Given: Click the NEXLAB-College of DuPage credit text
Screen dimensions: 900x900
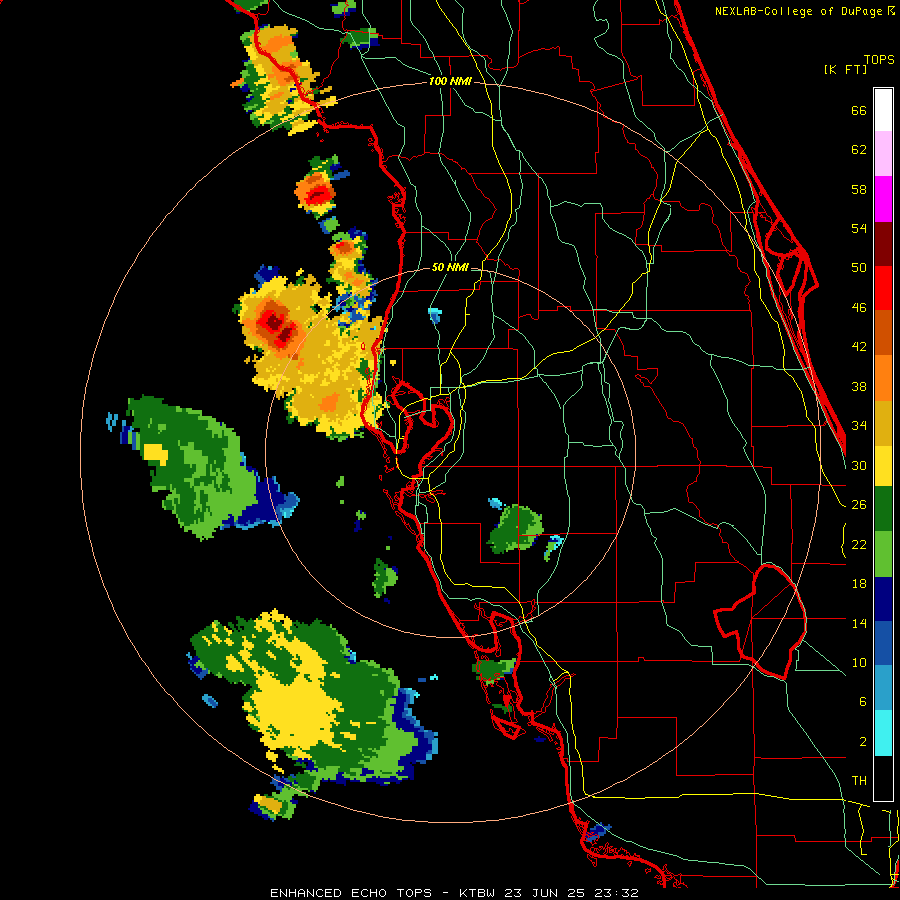Looking at the screenshot, I should click(805, 11).
